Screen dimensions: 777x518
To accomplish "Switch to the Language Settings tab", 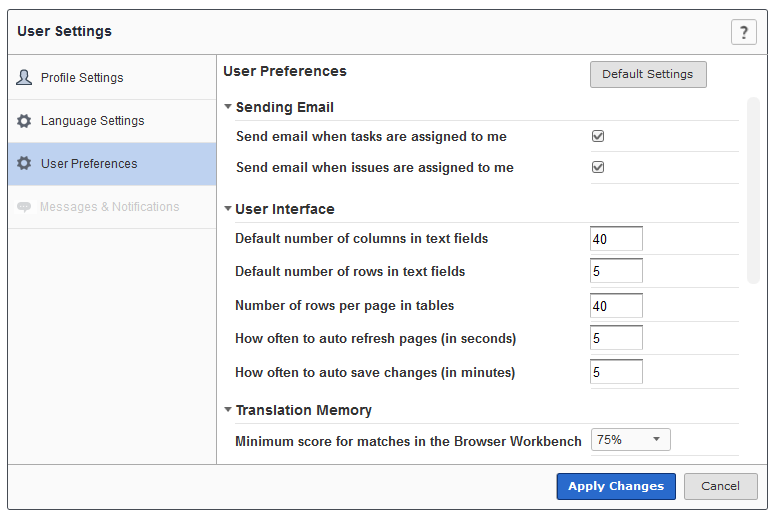I will click(x=92, y=121).
